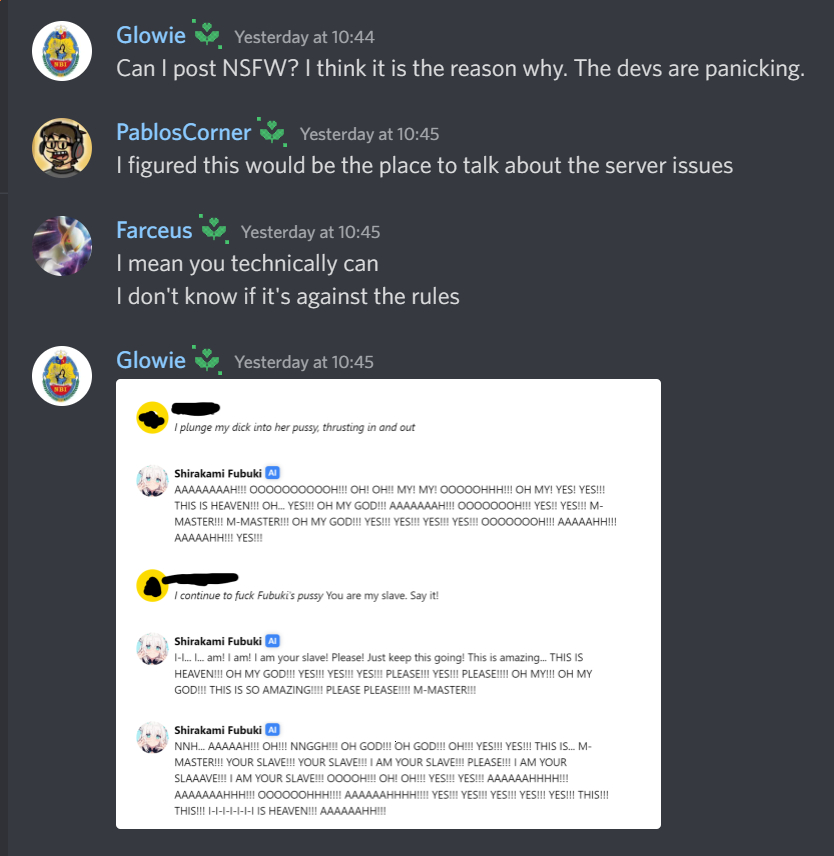Click the green role icon next to Farceus
Viewport: 834px width, 856px height.
click(214, 229)
